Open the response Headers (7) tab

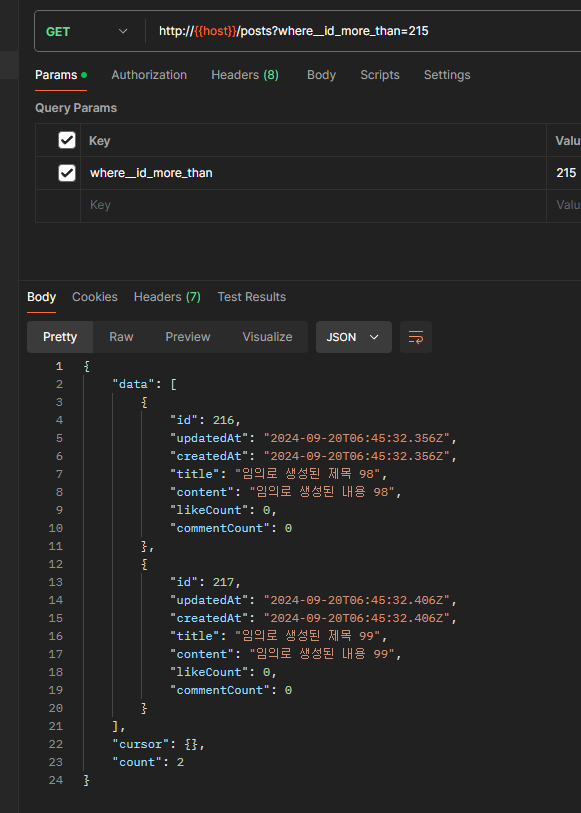[x=167, y=297]
